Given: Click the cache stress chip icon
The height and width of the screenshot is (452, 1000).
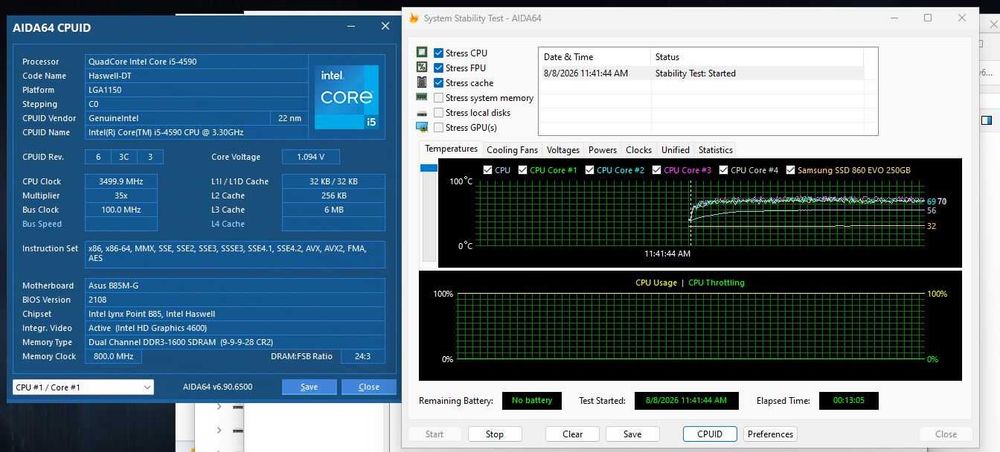Looking at the screenshot, I should [x=422, y=82].
